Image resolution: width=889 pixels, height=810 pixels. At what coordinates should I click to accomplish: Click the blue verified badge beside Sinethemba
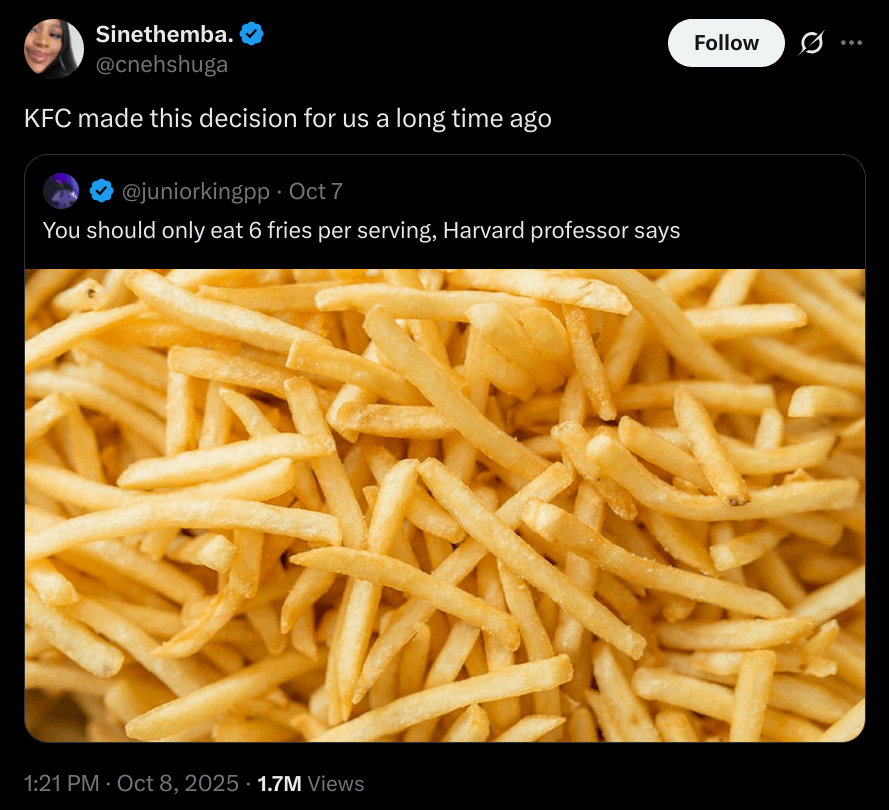pos(252,35)
